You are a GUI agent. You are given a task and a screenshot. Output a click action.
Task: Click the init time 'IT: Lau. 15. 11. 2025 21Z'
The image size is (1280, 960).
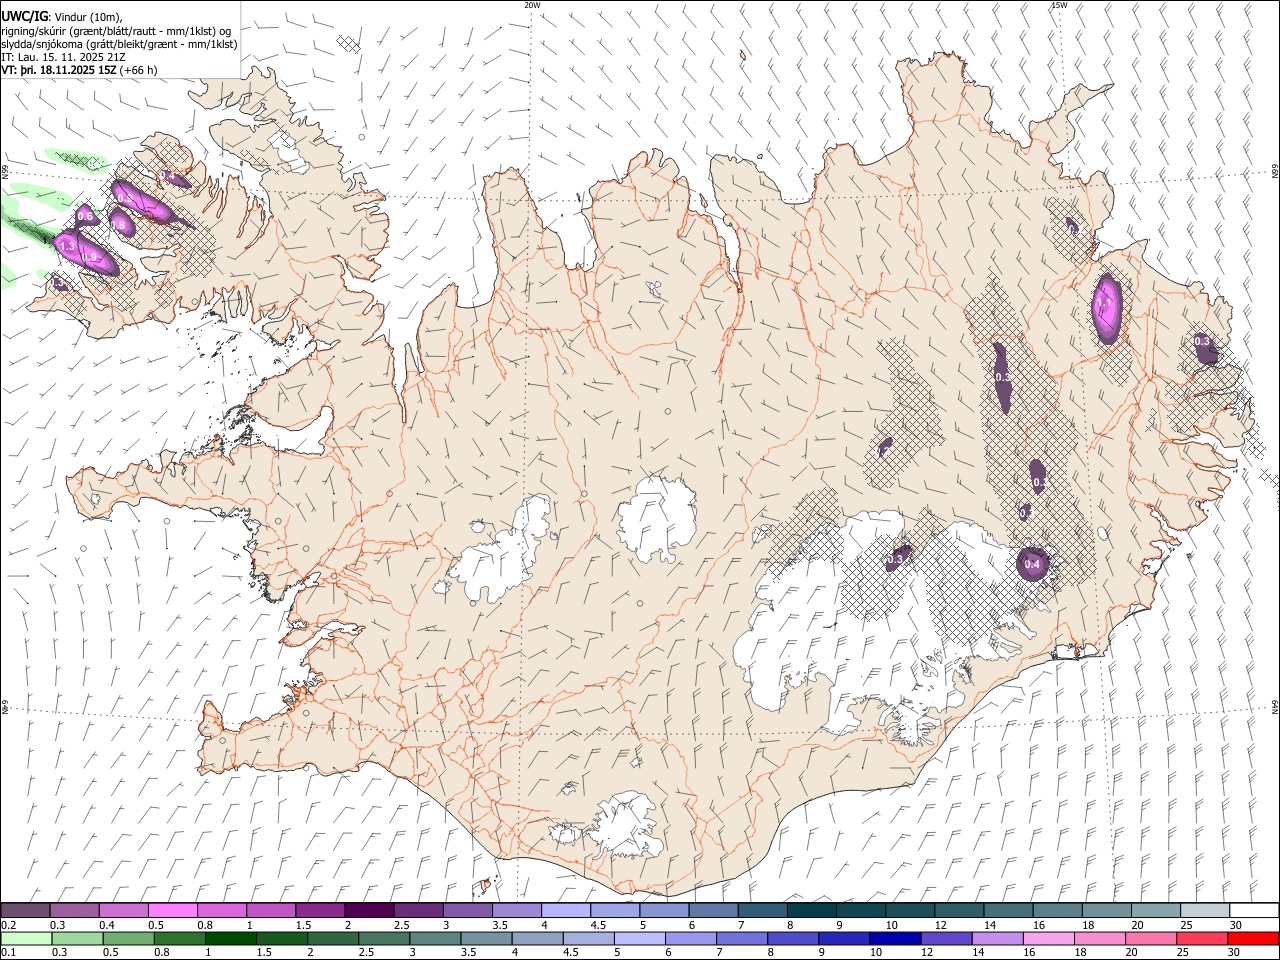coord(63,57)
